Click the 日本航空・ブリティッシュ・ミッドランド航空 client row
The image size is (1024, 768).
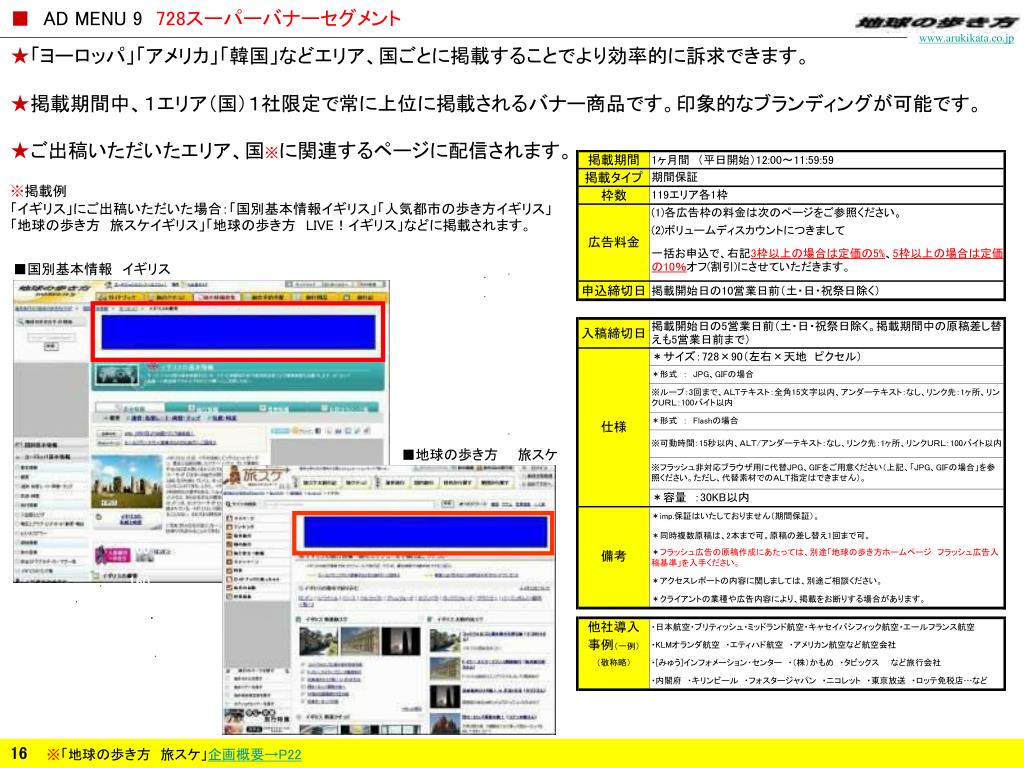813,627
